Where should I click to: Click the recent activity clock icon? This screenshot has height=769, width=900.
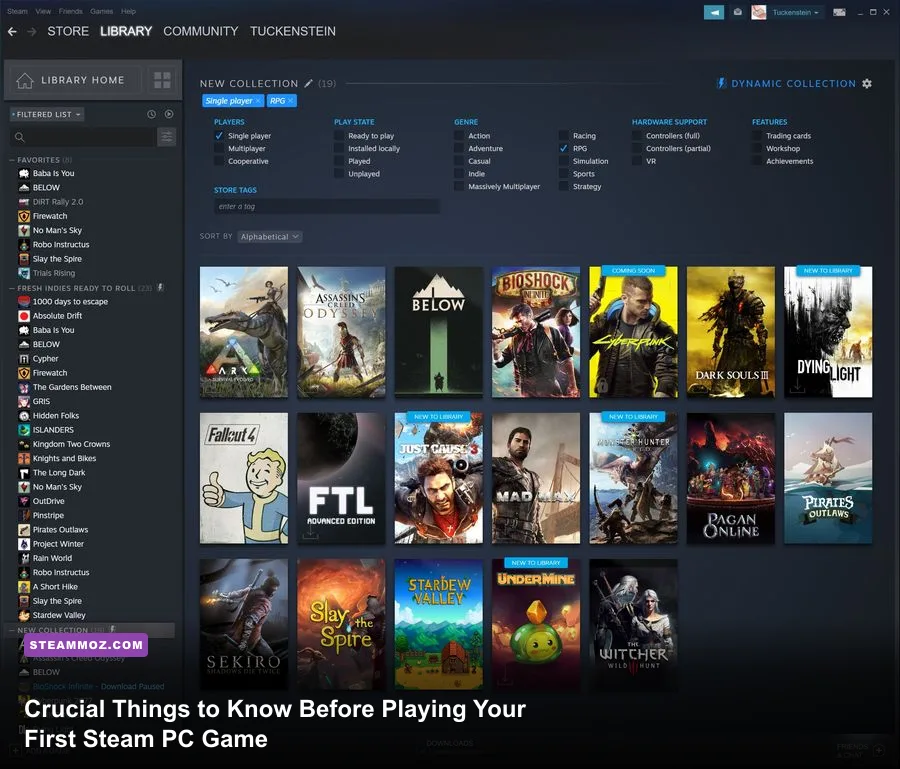tap(152, 114)
